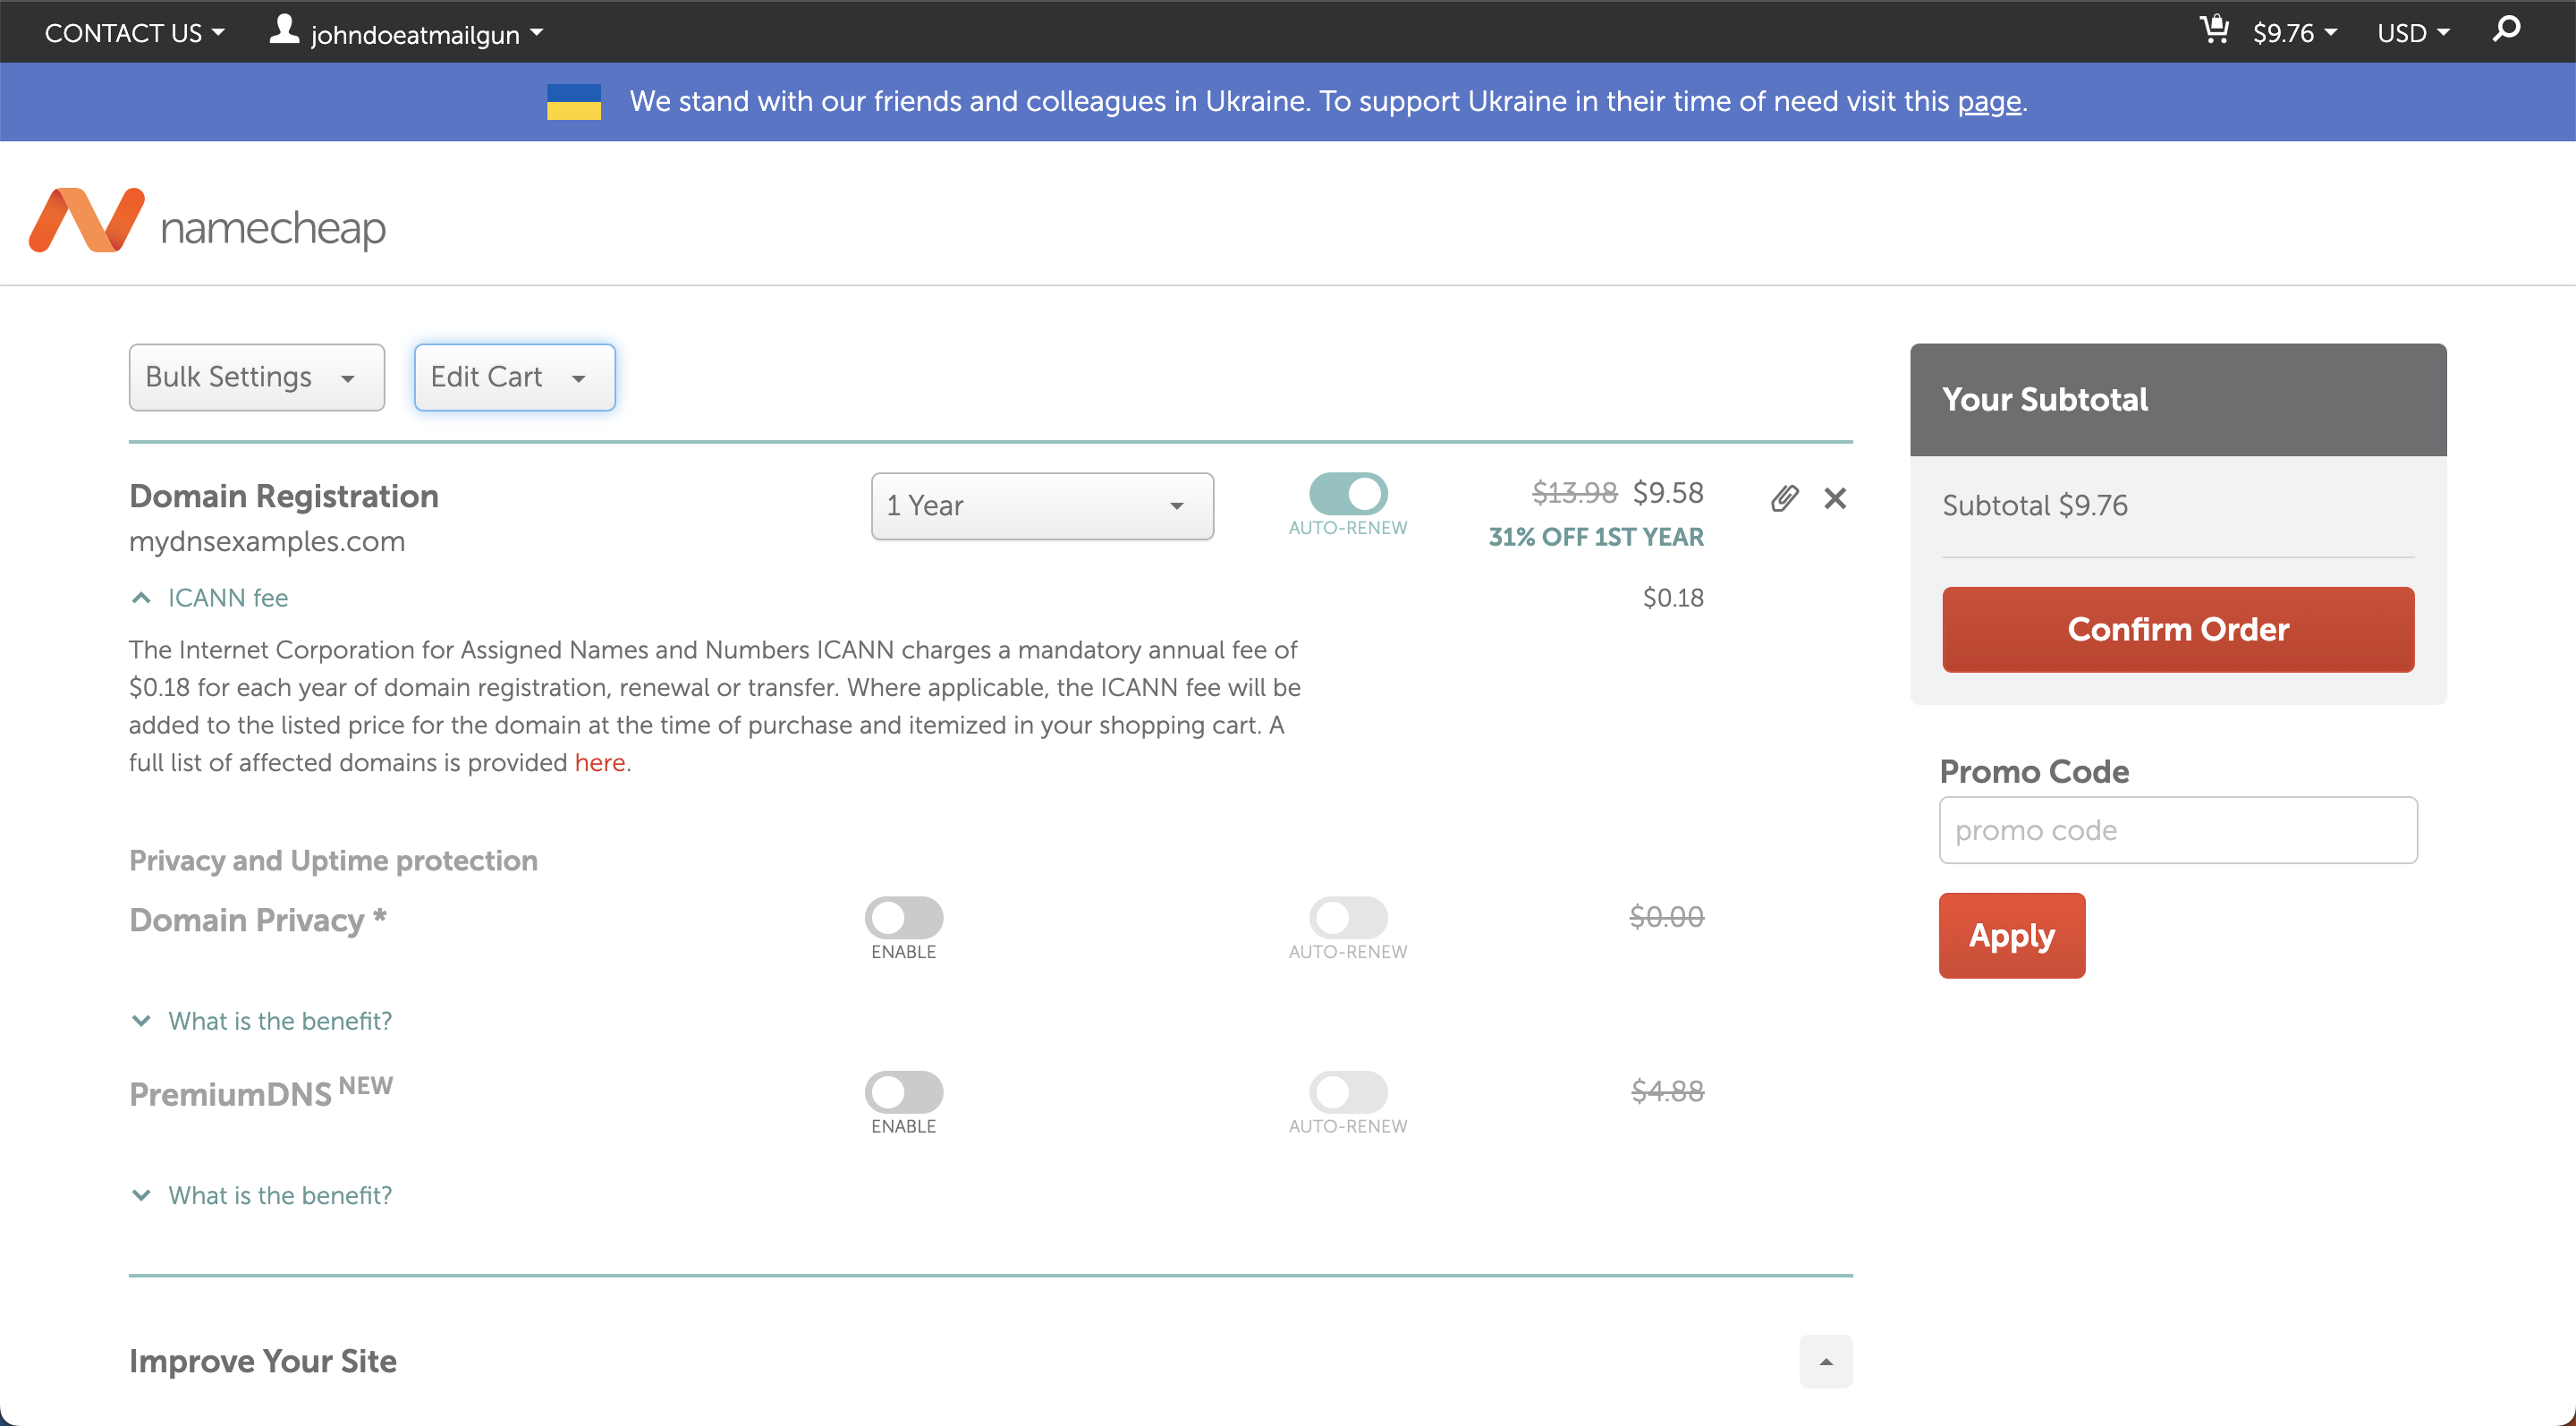Image resolution: width=2576 pixels, height=1426 pixels.
Task: Click the magnifier search icon
Action: pyautogui.click(x=2506, y=30)
